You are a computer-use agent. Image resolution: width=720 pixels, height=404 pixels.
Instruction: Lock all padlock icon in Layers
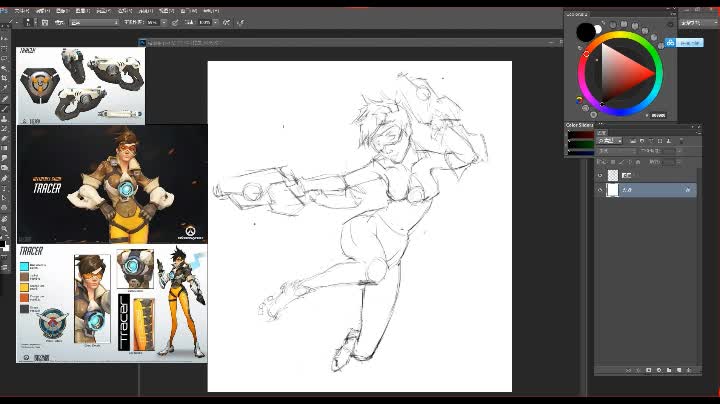click(638, 162)
